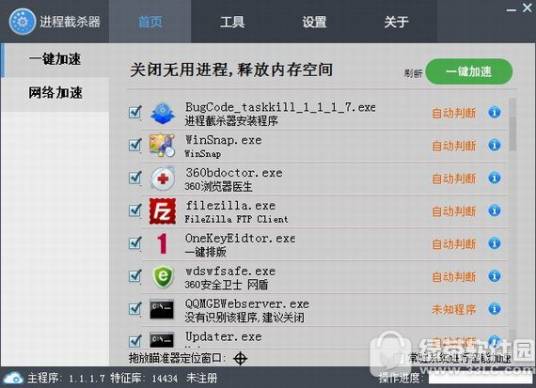Click the 一键排版 description text
Screen dimensions: 536x388
click(x=205, y=252)
